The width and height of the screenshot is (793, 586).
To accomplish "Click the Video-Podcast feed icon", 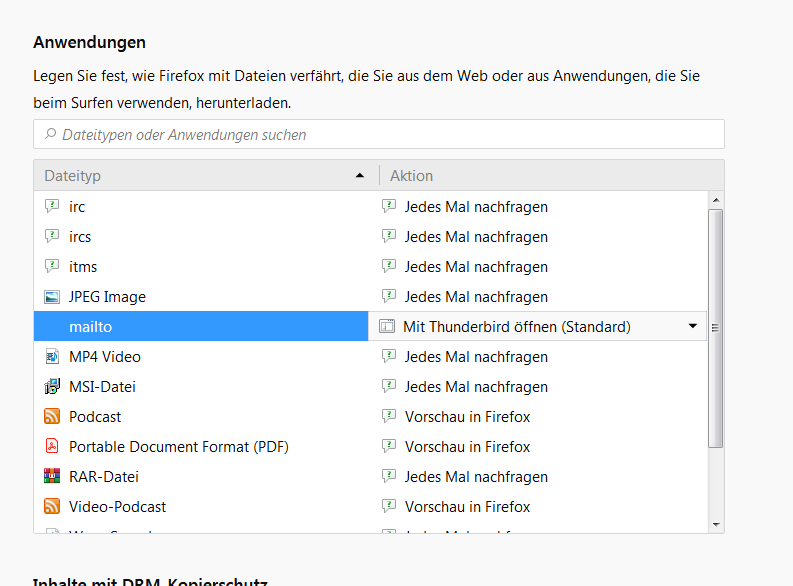I will [52, 506].
